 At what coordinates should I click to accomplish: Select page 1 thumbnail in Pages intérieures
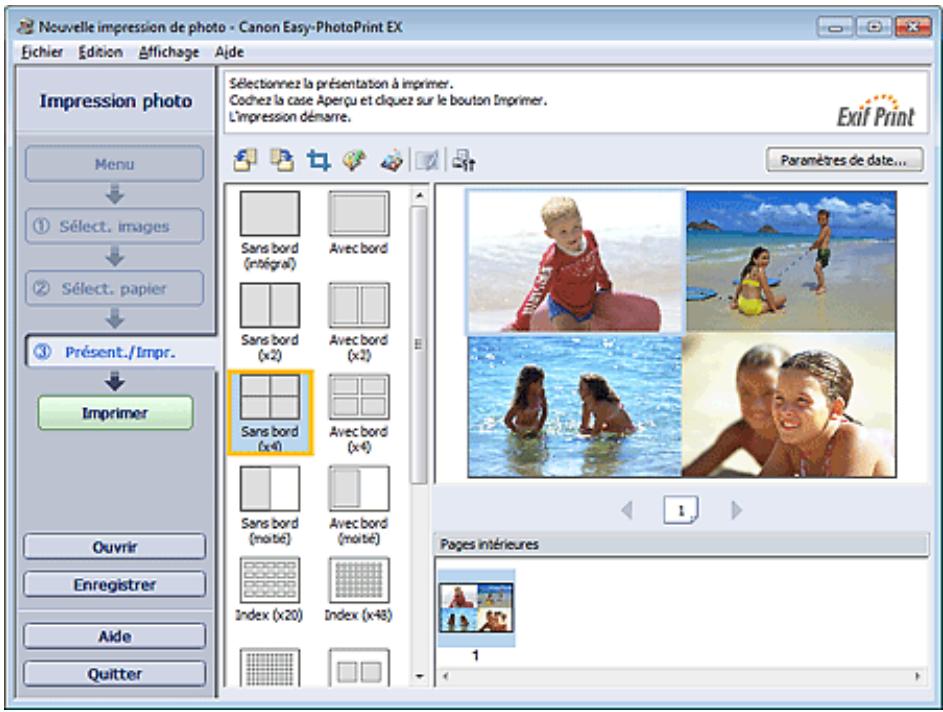(x=476, y=608)
